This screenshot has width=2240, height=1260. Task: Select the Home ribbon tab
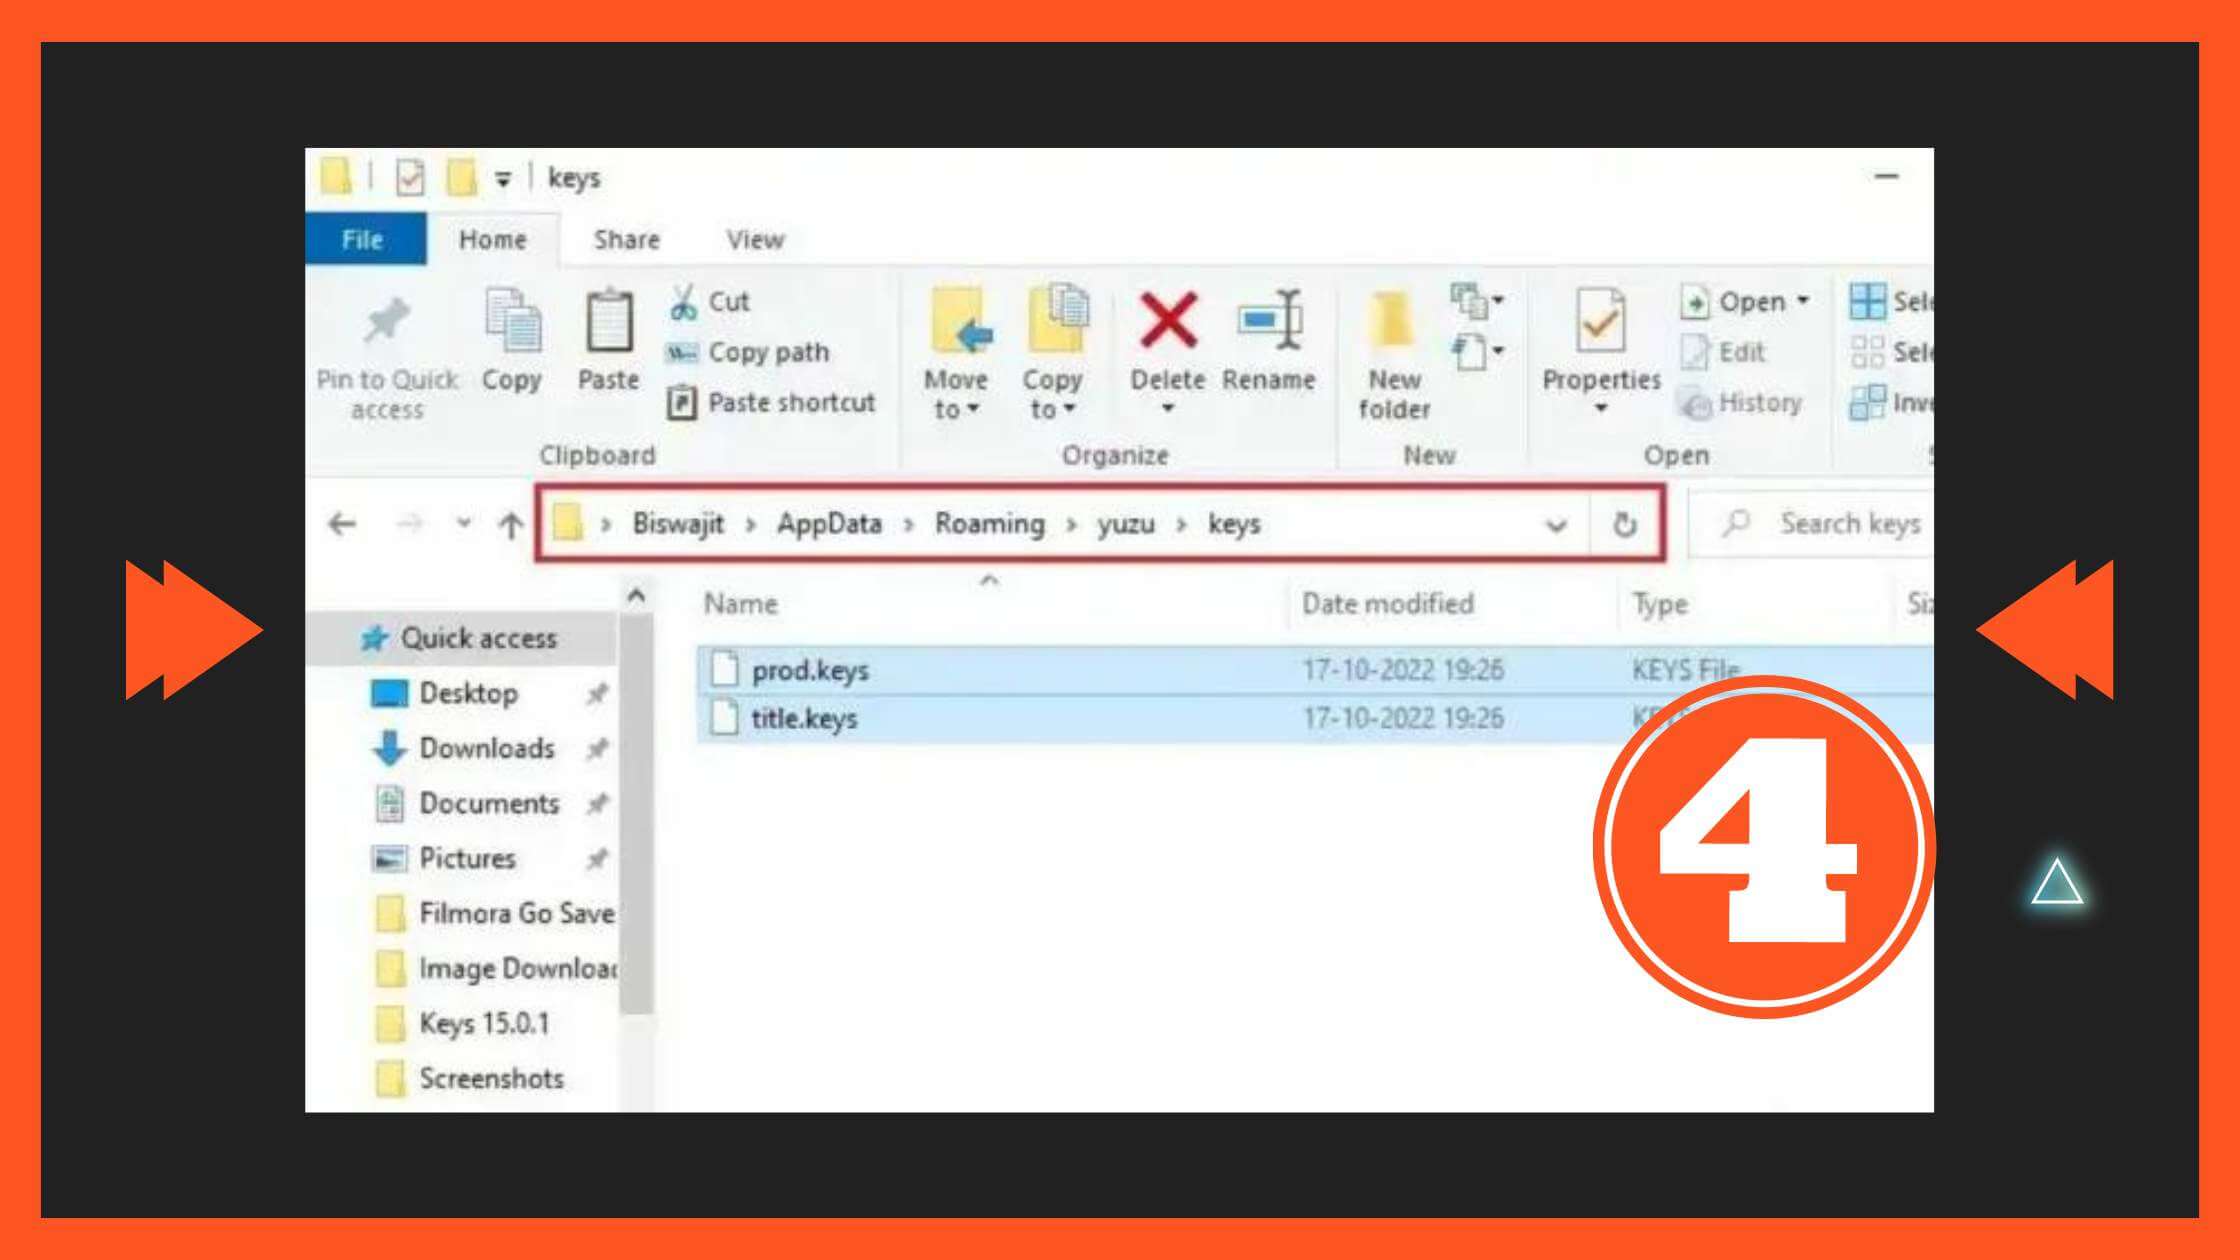coord(491,240)
